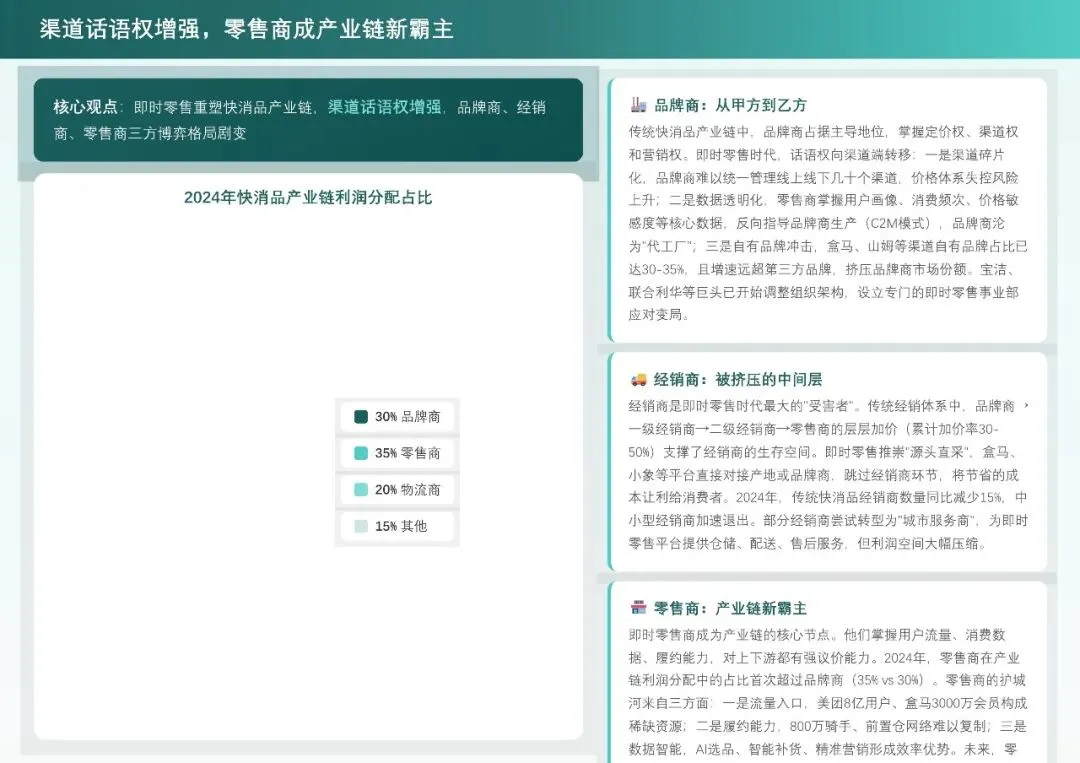
Task: Click heading 经销商：被挤压的中间层
Action: (738, 379)
